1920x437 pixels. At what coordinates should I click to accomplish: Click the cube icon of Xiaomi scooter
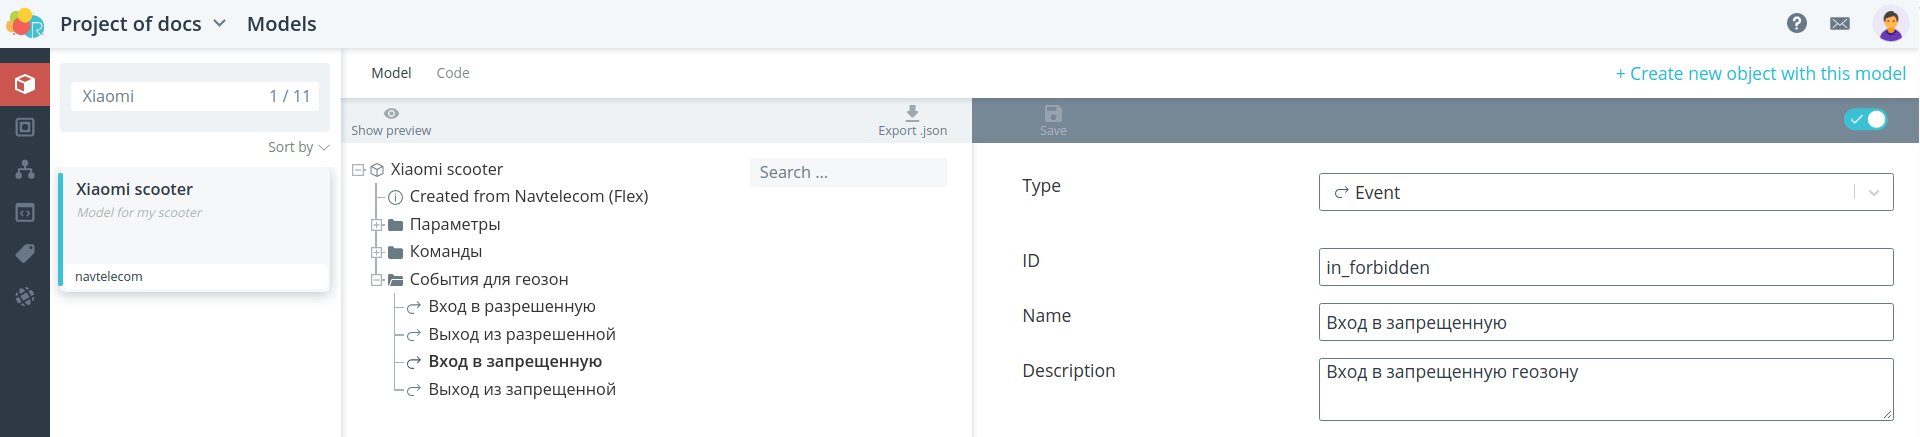[377, 170]
